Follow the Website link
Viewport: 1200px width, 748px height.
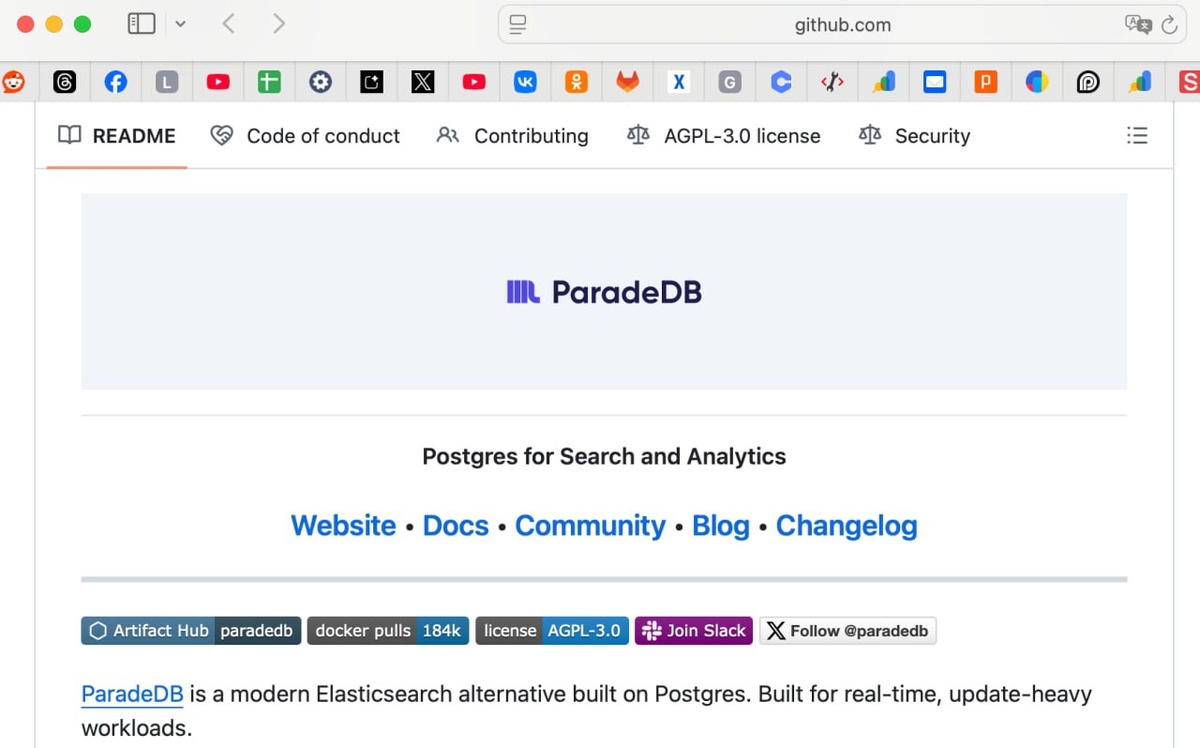pos(343,525)
